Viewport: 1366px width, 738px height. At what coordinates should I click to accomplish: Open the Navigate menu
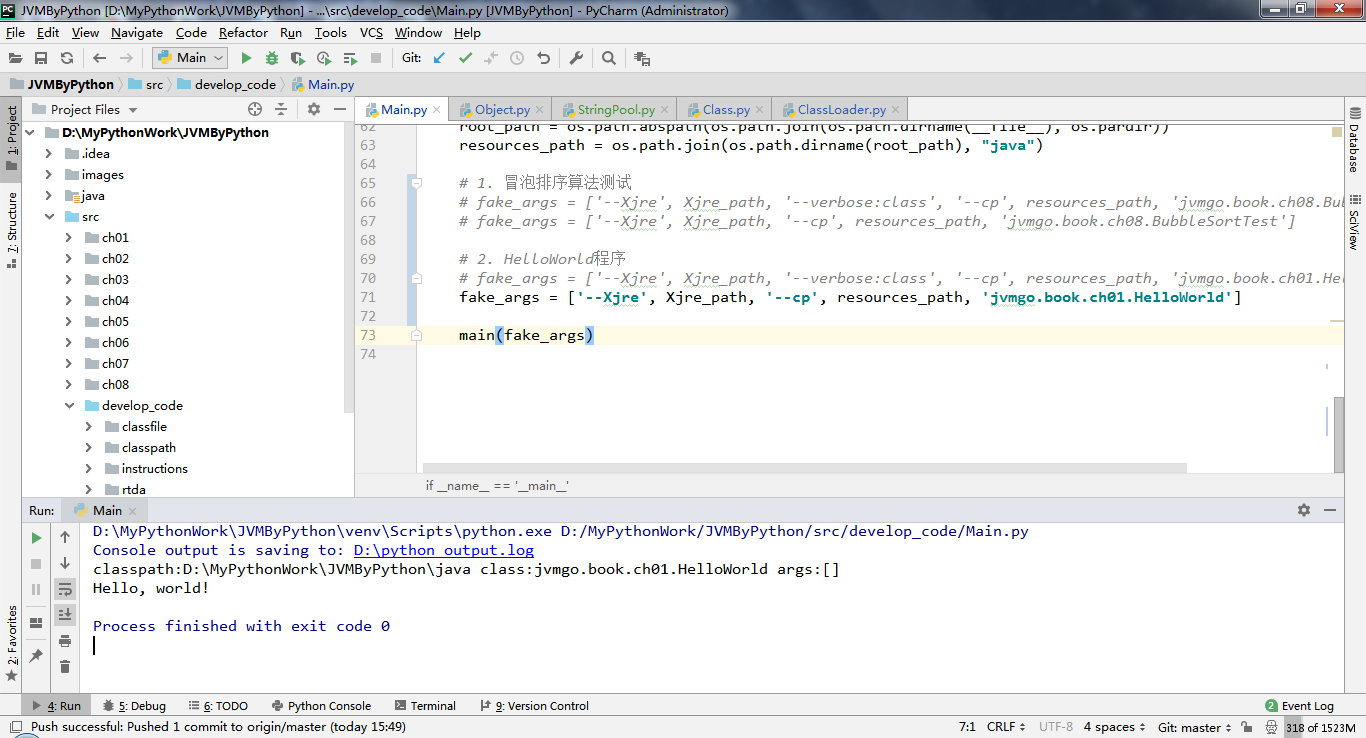[x=137, y=32]
